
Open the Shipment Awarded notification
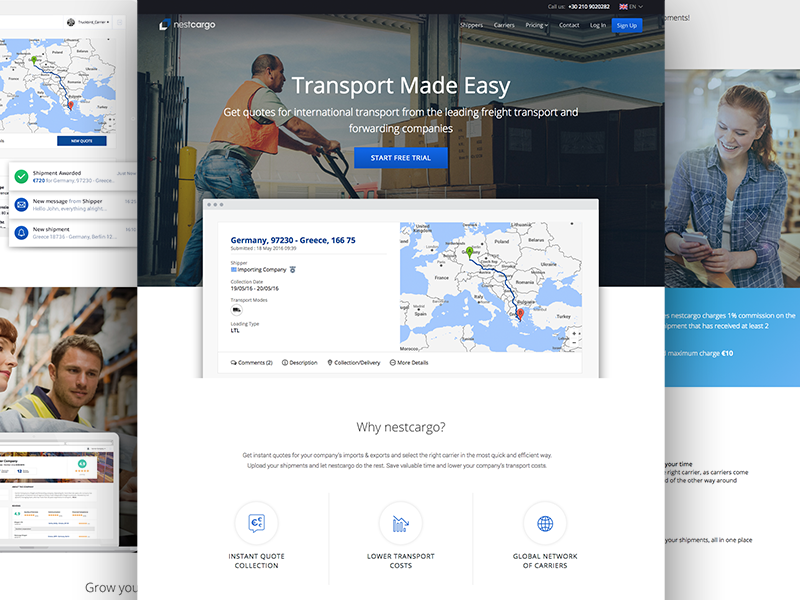tap(73, 177)
